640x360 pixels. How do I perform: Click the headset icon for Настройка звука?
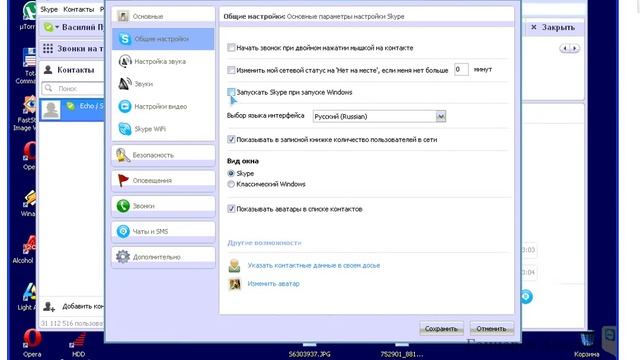click(x=124, y=61)
